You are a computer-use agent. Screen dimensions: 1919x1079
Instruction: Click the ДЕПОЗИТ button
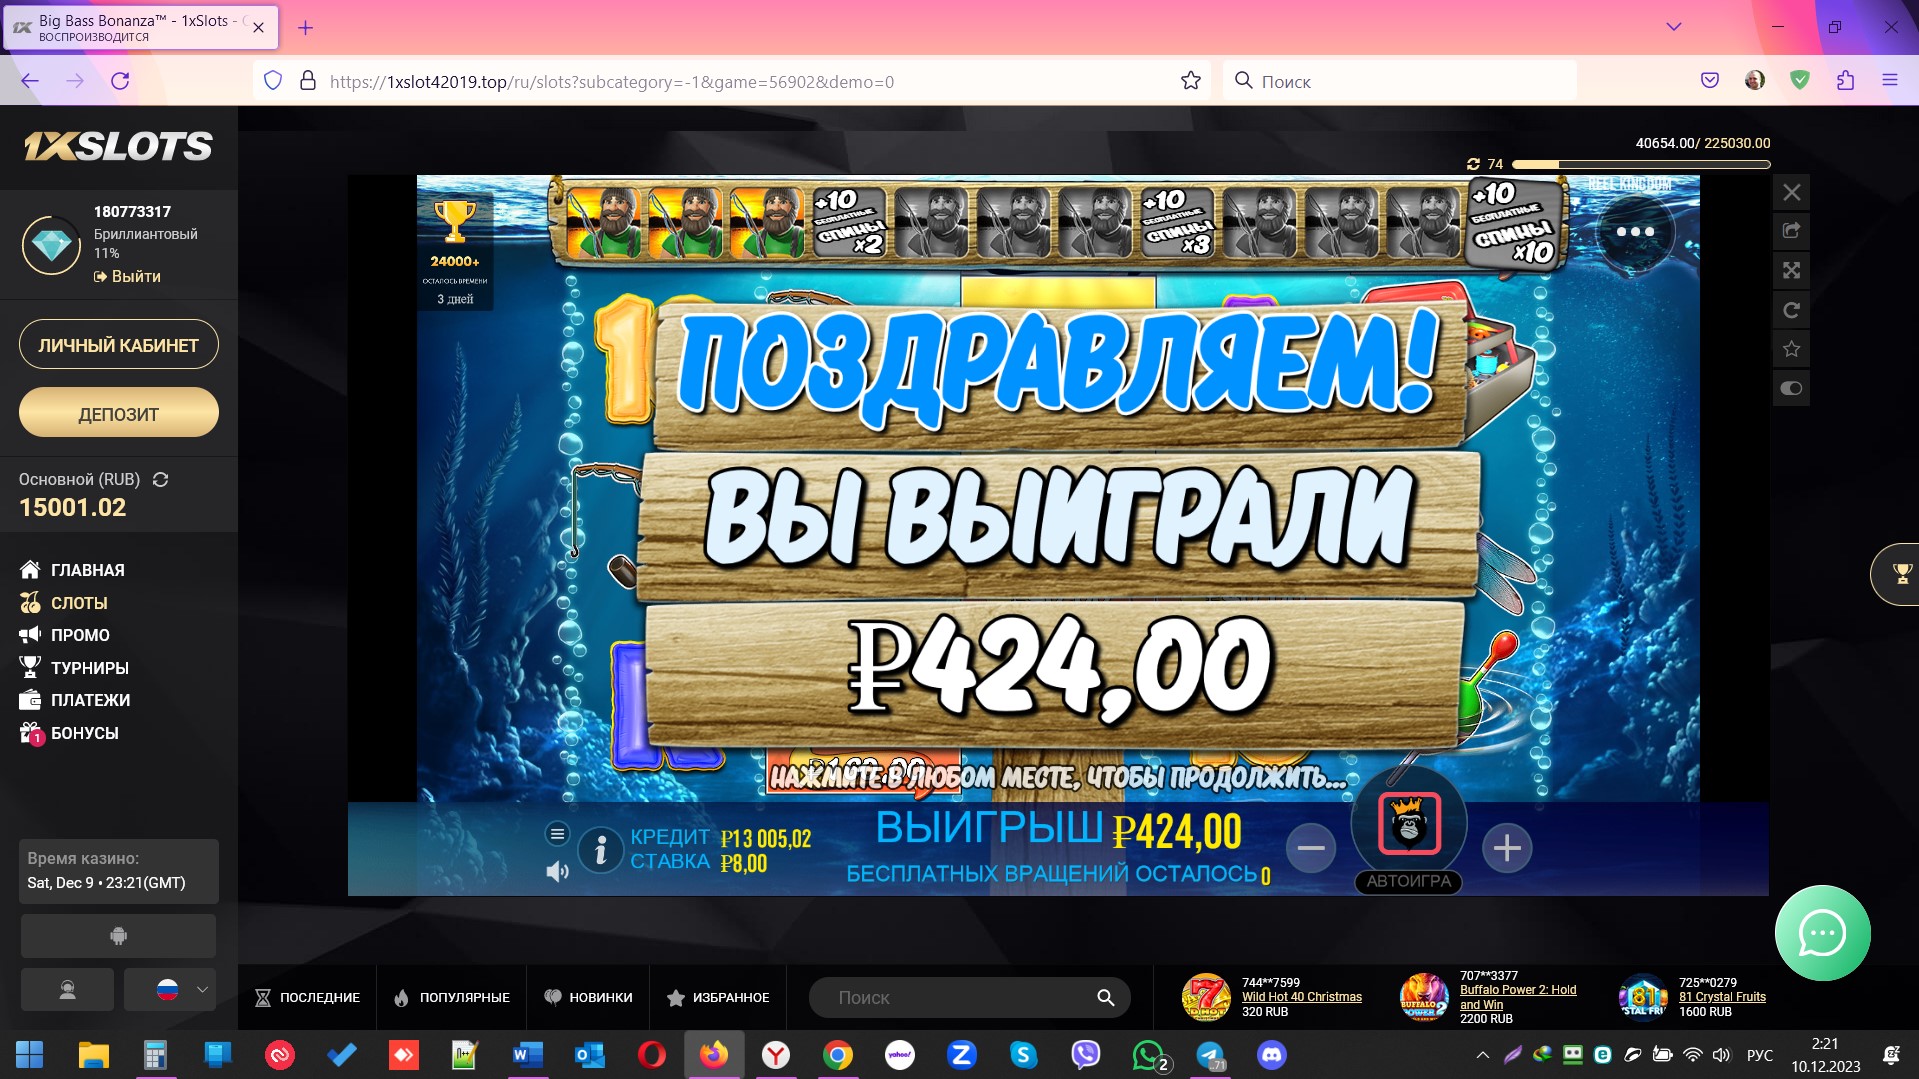pos(118,413)
